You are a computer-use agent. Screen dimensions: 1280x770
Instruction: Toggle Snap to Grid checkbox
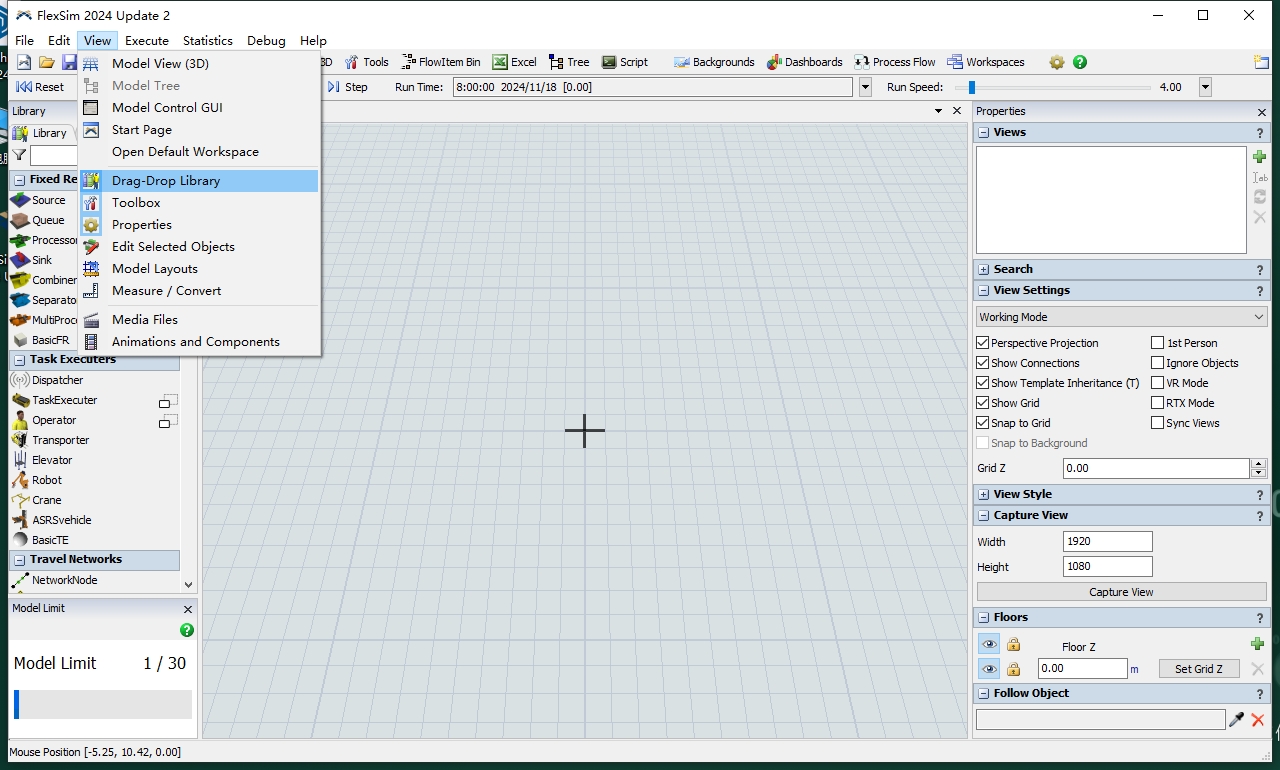click(983, 423)
